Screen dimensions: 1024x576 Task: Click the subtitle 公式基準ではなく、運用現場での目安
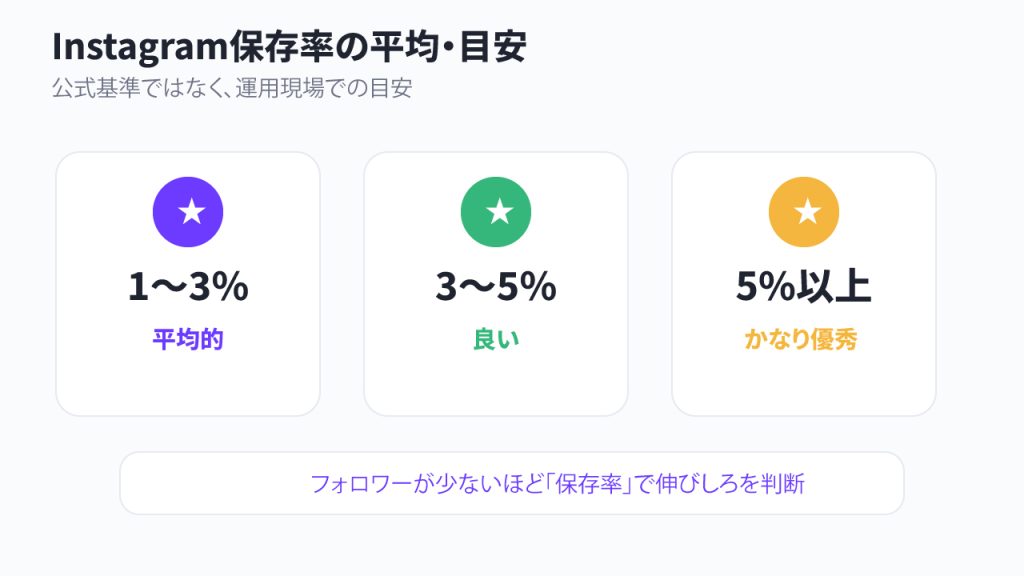pyautogui.click(x=232, y=88)
